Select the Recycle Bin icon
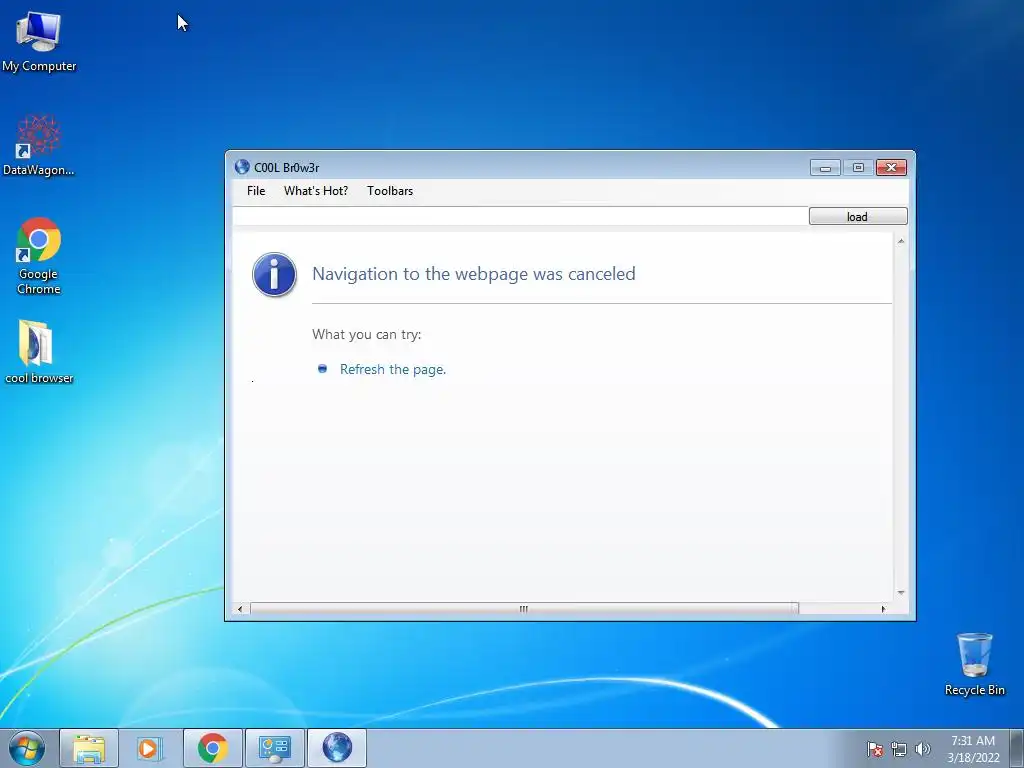Screen dimensions: 1024x768 (x=974, y=664)
